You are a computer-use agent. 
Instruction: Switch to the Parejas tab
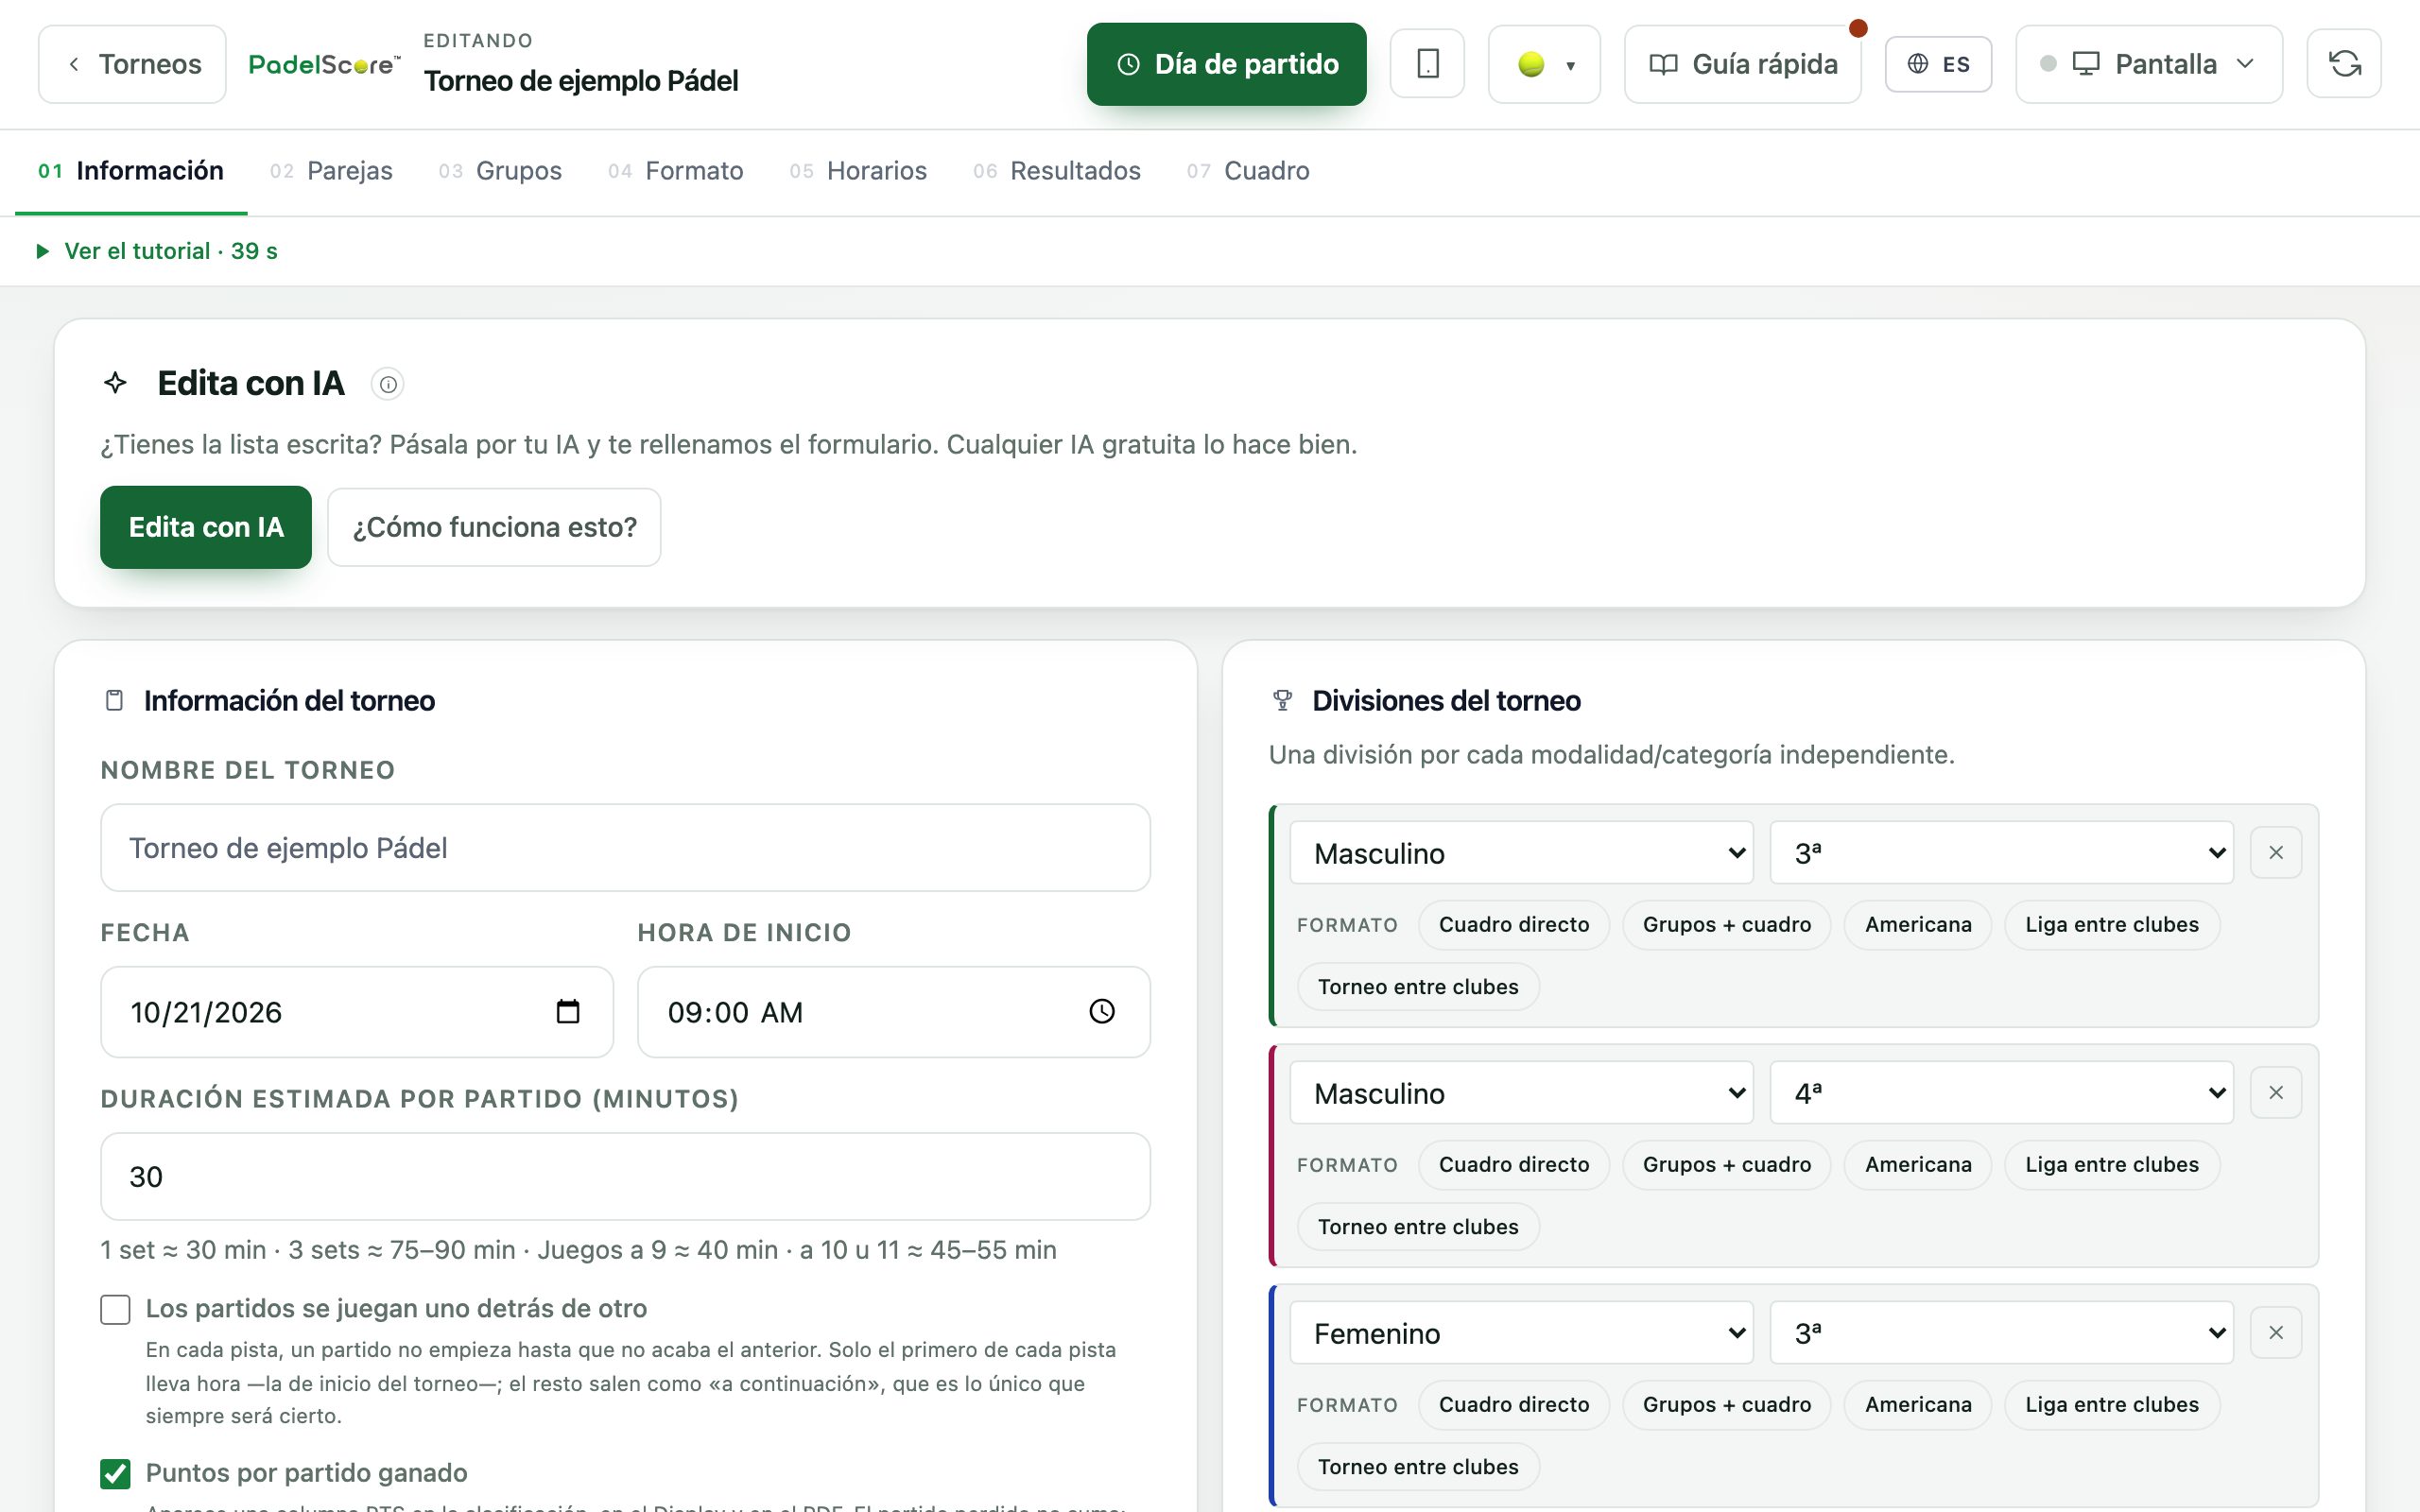(331, 171)
